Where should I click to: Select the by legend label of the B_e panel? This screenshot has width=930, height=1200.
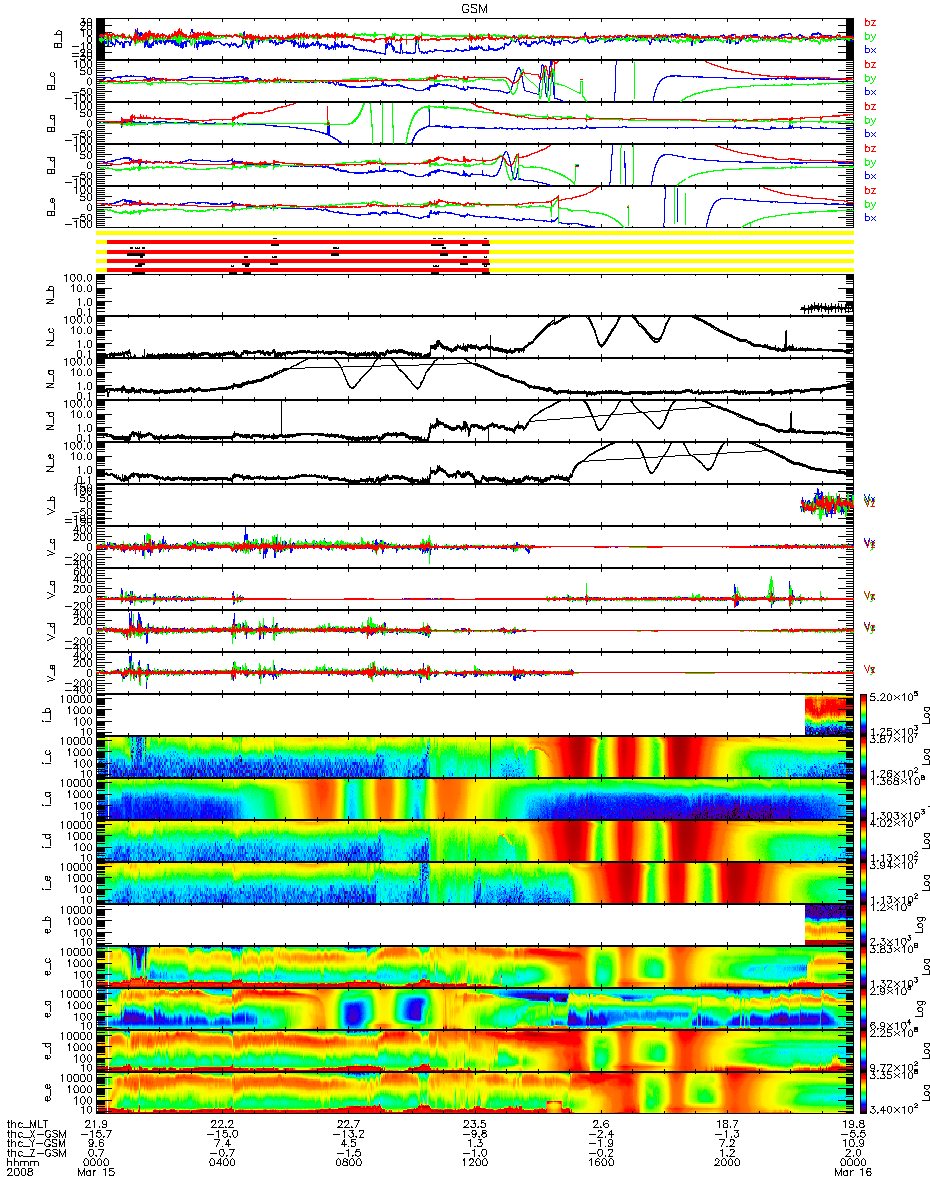870,204
